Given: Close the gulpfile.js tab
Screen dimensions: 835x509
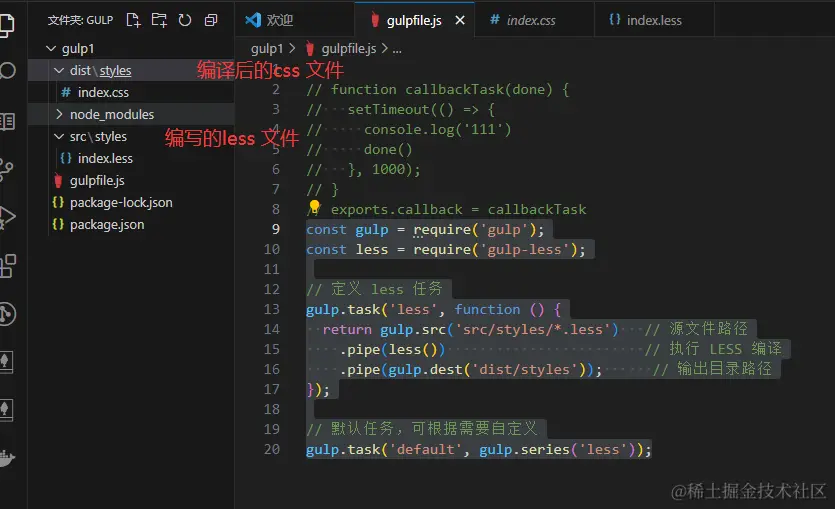Looking at the screenshot, I should (460, 20).
